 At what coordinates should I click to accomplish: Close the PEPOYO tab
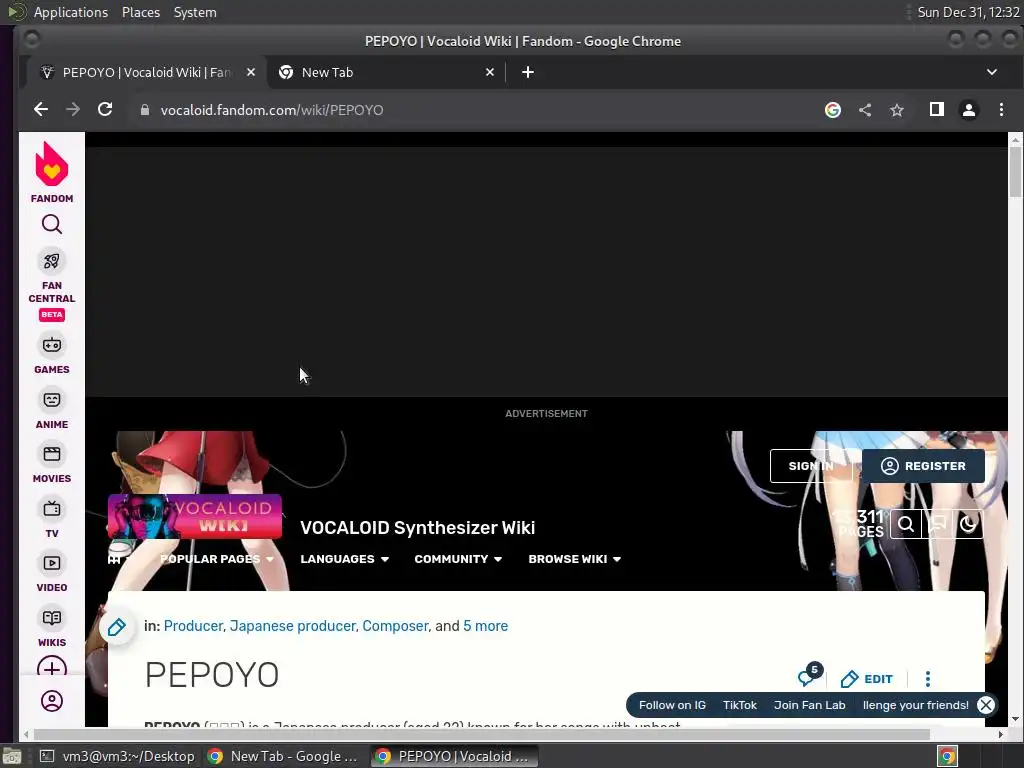point(251,72)
